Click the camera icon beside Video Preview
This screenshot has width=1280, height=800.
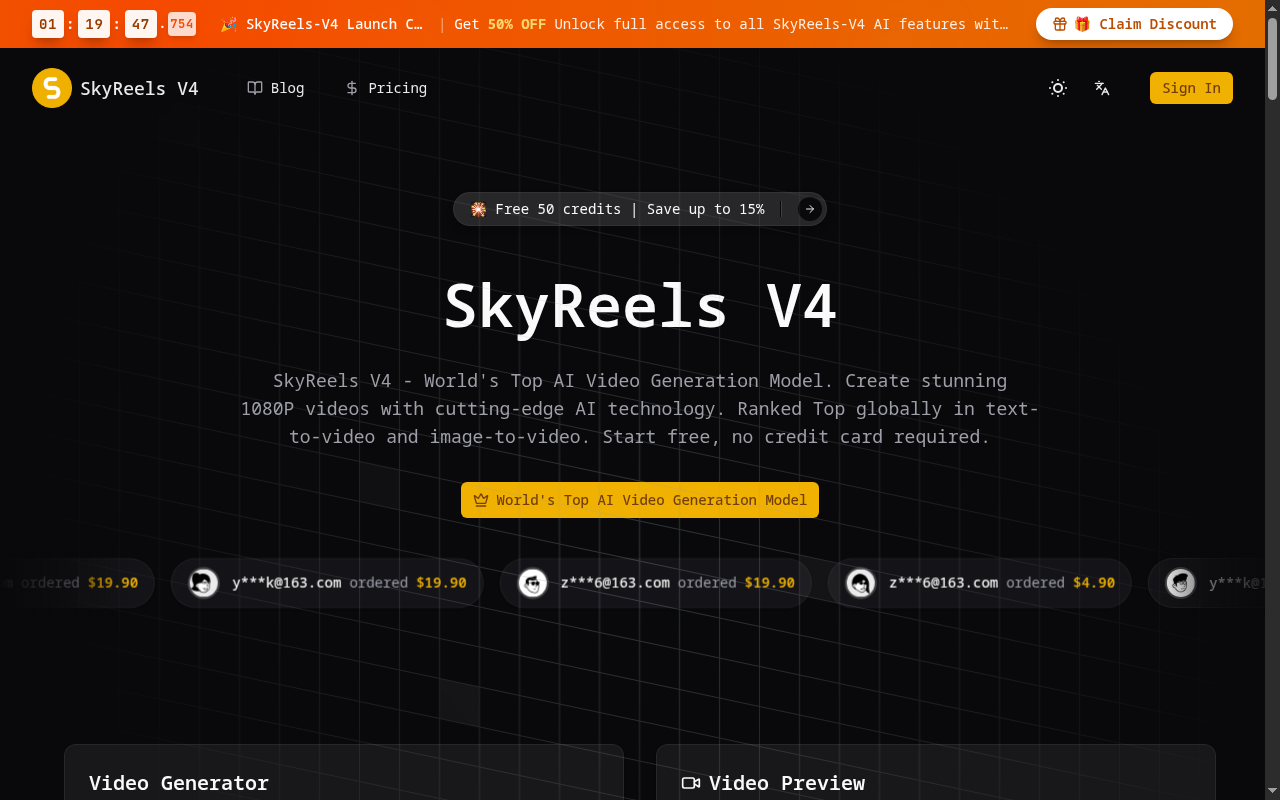(x=691, y=783)
